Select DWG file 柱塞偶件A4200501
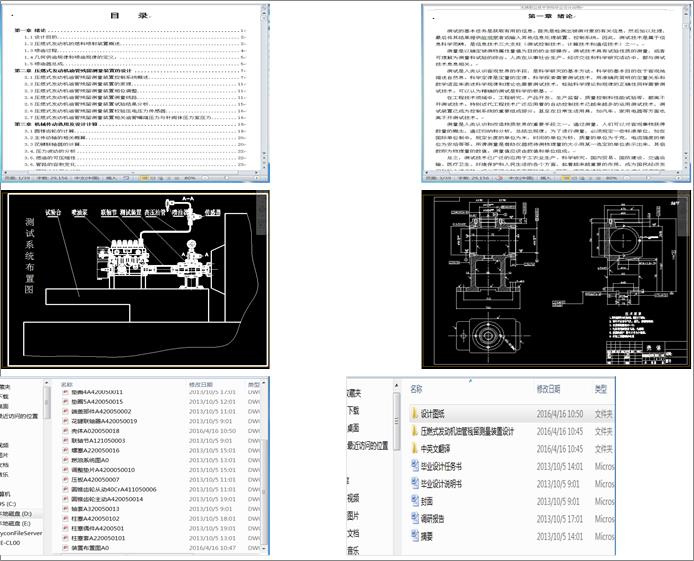 [97, 528]
